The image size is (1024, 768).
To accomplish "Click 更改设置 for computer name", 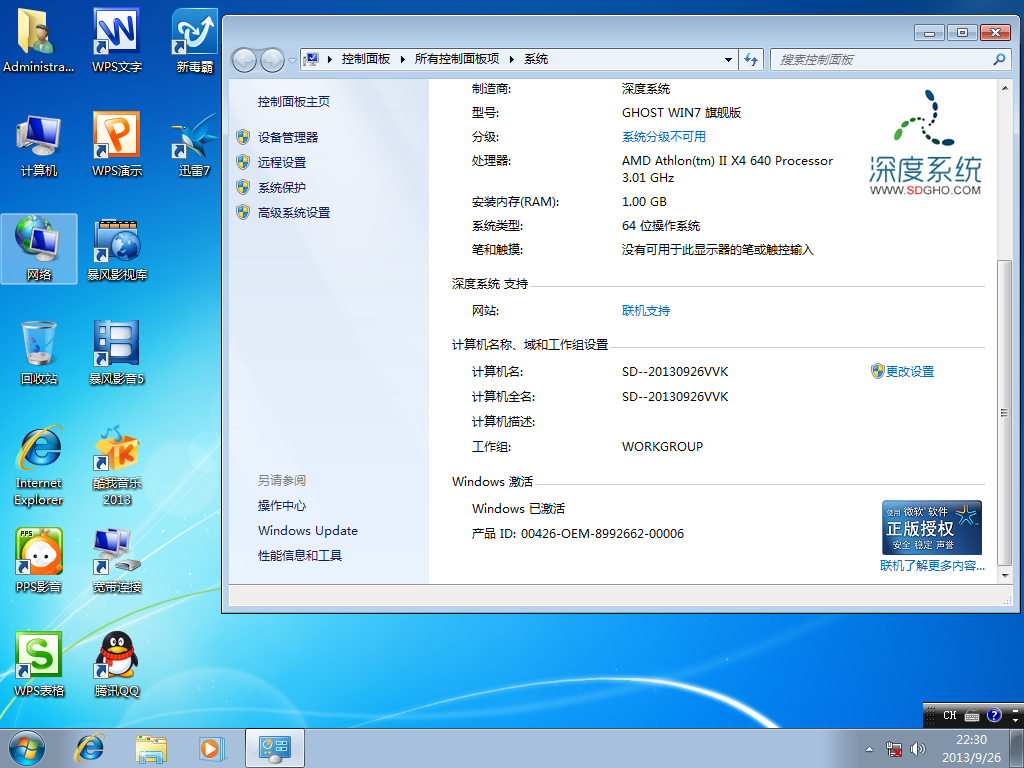I will click(910, 372).
